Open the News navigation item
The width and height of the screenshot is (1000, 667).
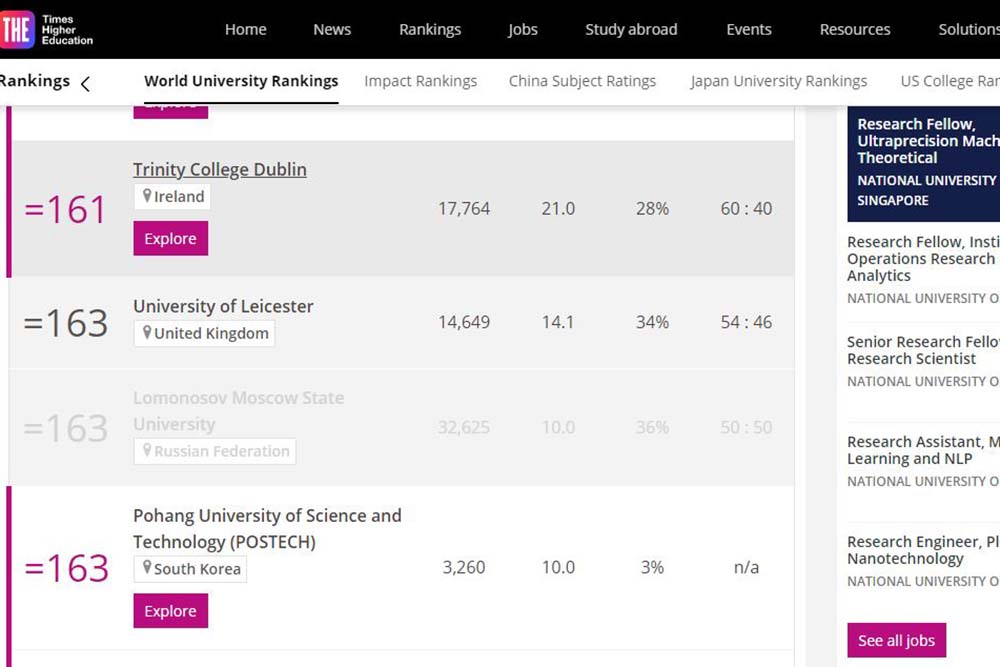coord(332,29)
